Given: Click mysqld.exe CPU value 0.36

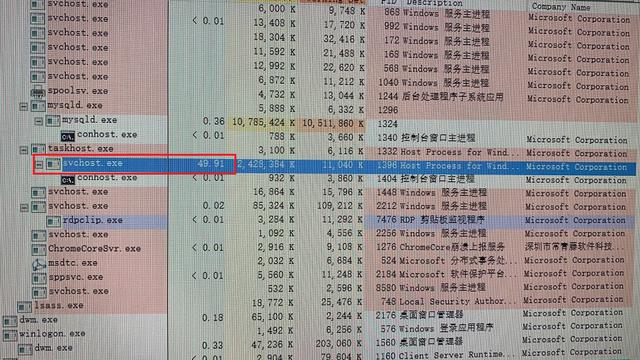Looking at the screenshot, I should (213, 121).
